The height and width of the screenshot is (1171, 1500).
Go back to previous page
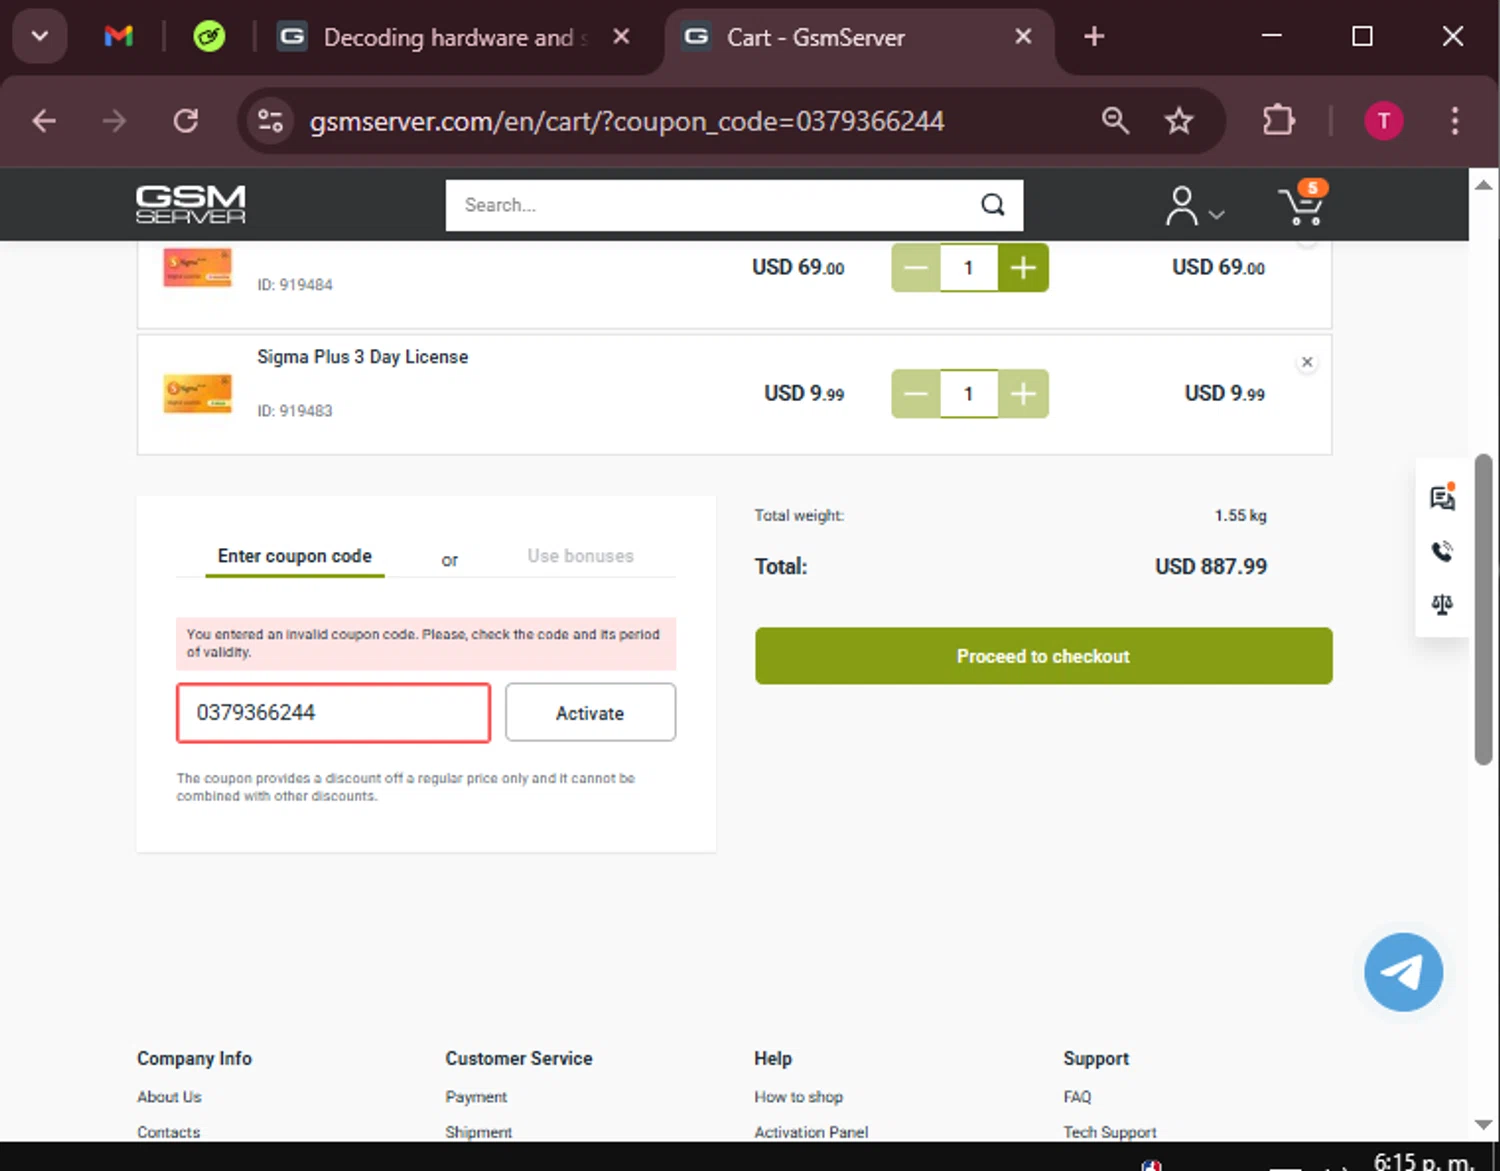click(x=44, y=121)
